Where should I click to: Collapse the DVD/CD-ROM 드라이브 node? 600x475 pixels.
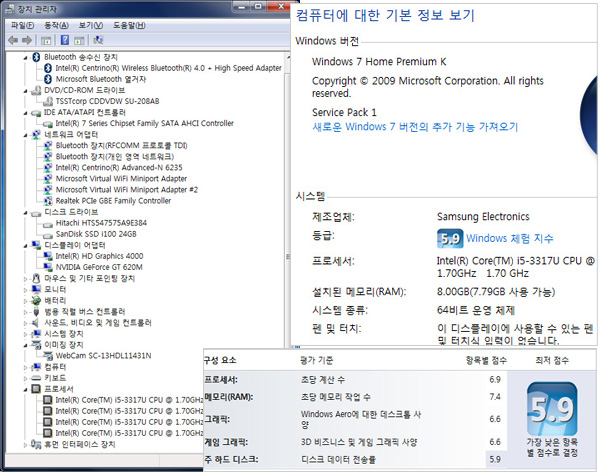coord(26,91)
